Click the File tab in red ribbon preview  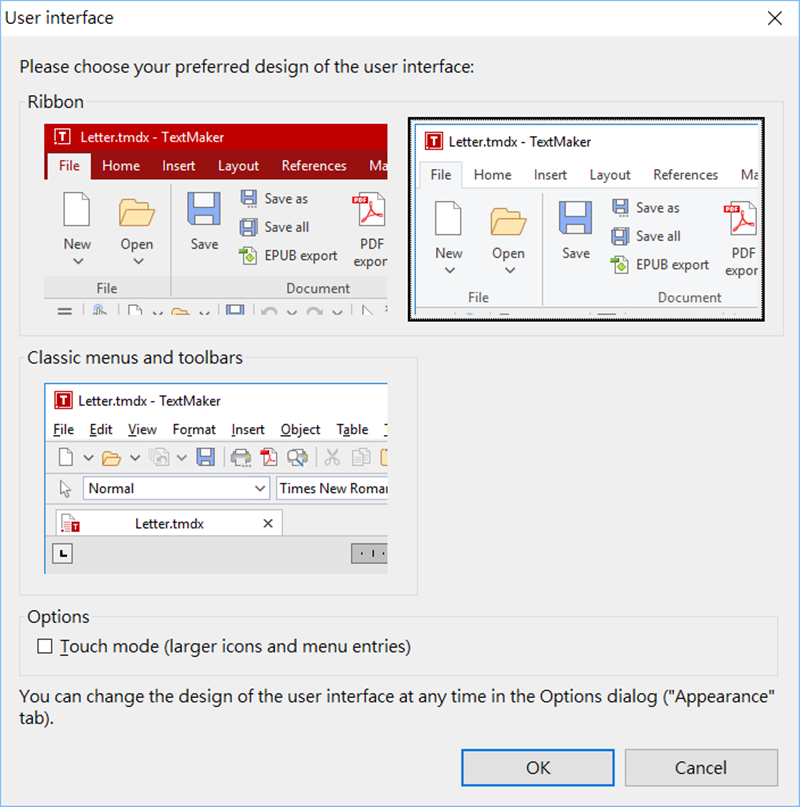tap(69, 166)
